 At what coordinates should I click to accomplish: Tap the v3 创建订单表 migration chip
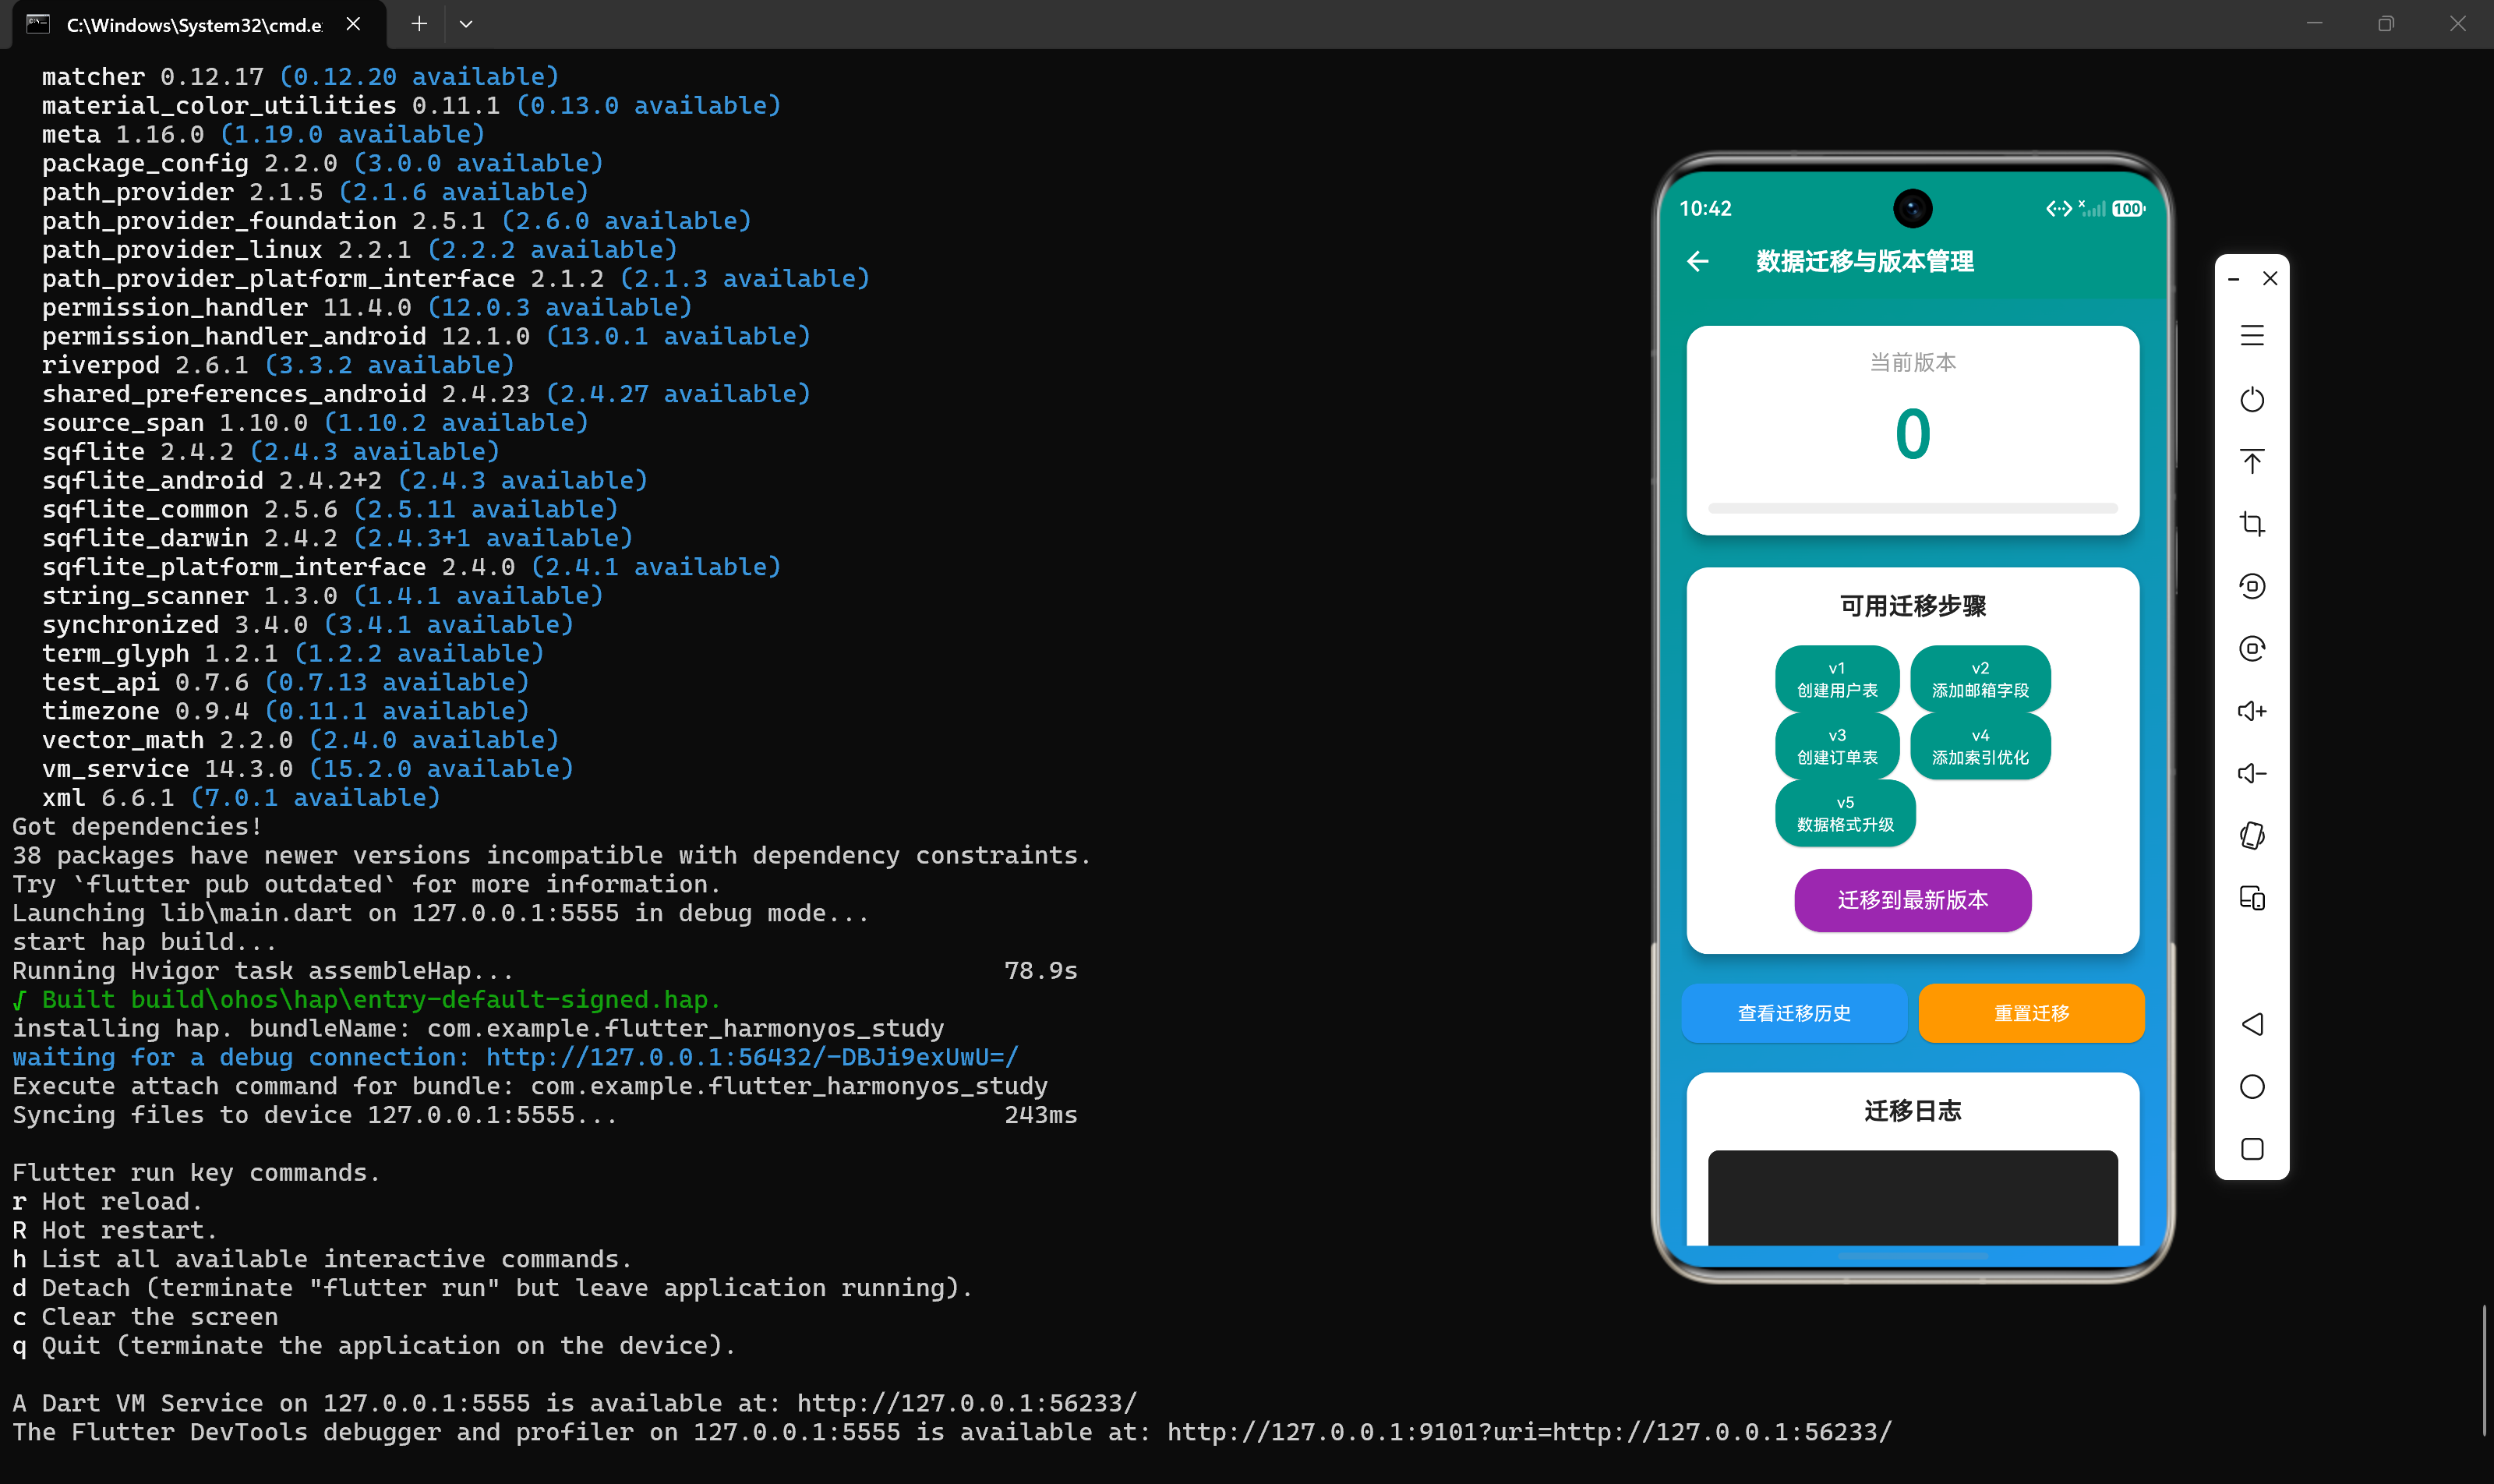click(x=1837, y=746)
